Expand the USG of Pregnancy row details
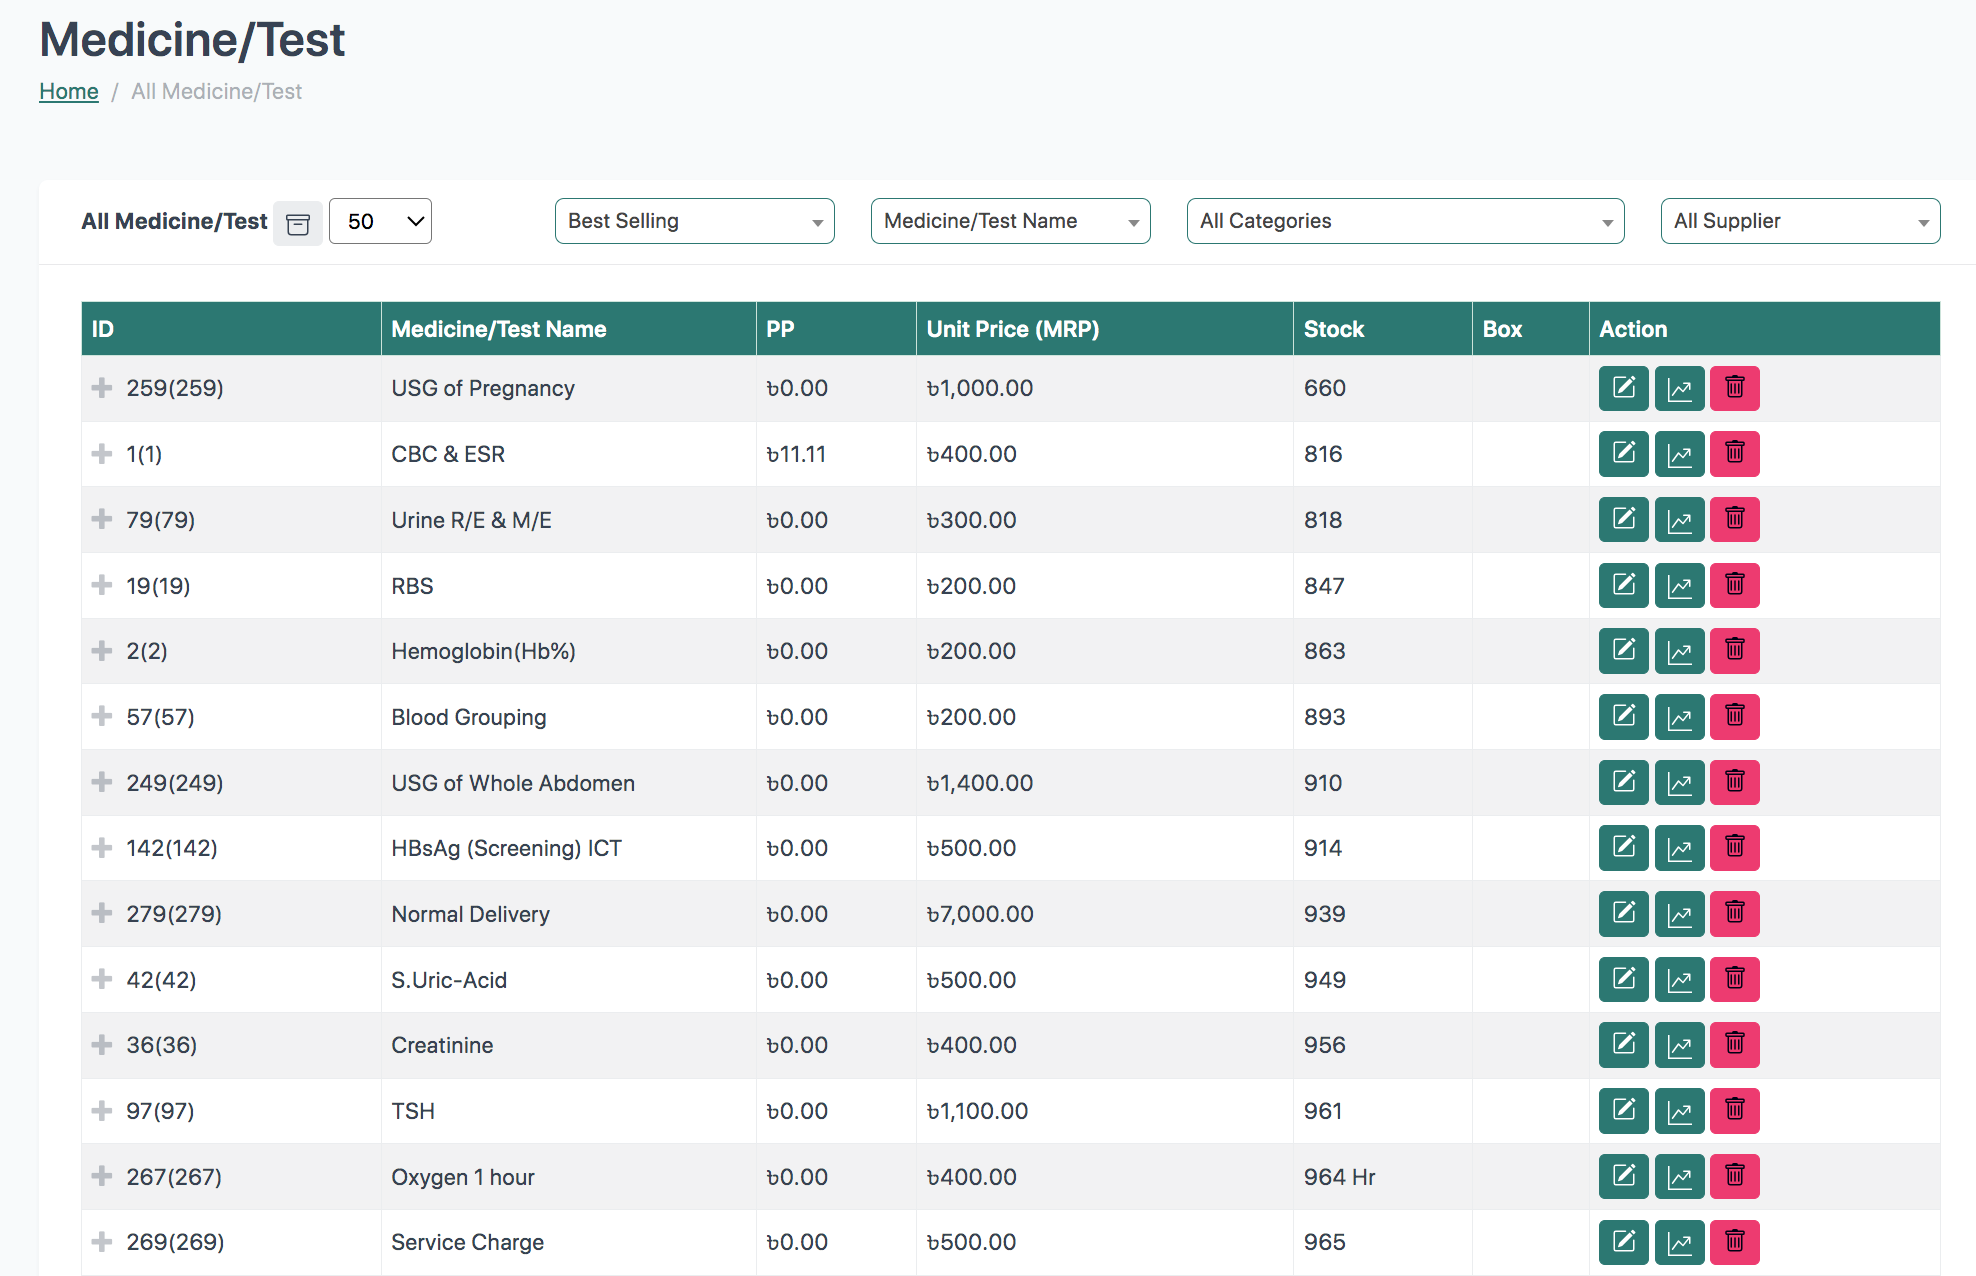This screenshot has height=1276, width=1976. tap(102, 388)
